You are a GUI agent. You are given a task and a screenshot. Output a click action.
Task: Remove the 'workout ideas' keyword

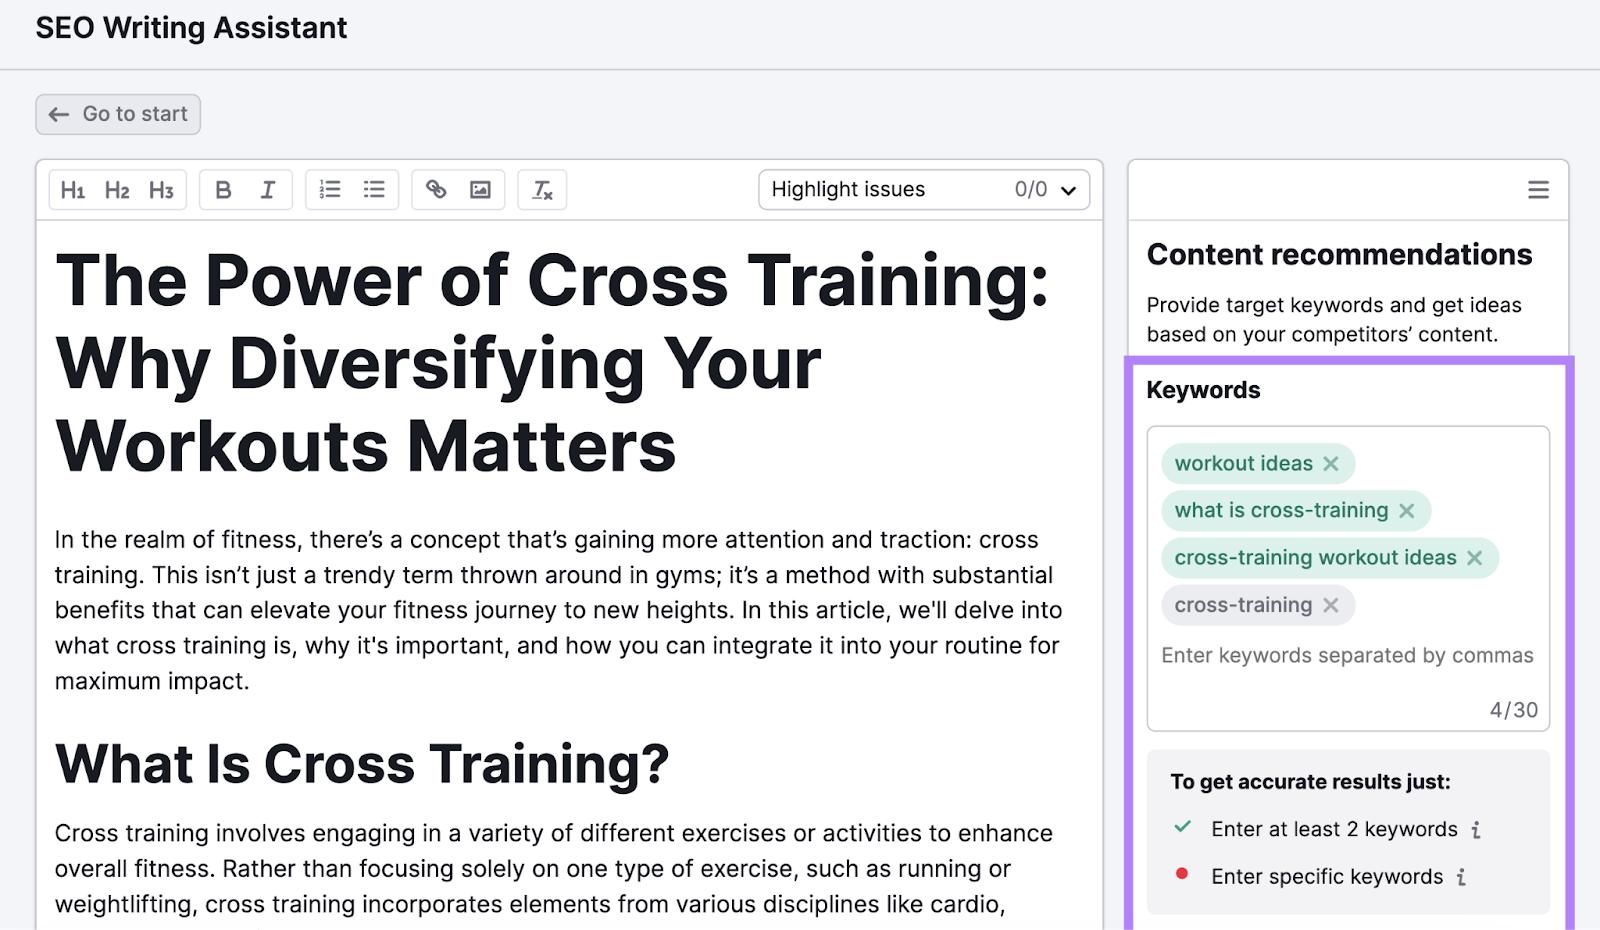pos(1331,464)
